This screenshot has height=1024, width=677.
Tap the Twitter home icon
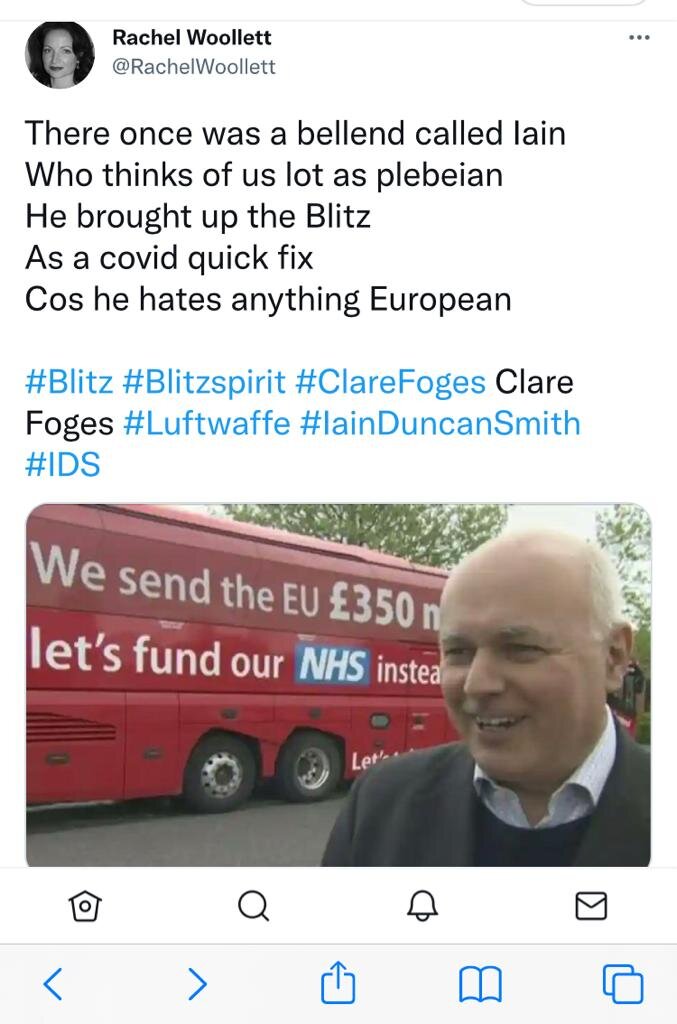[x=85, y=906]
